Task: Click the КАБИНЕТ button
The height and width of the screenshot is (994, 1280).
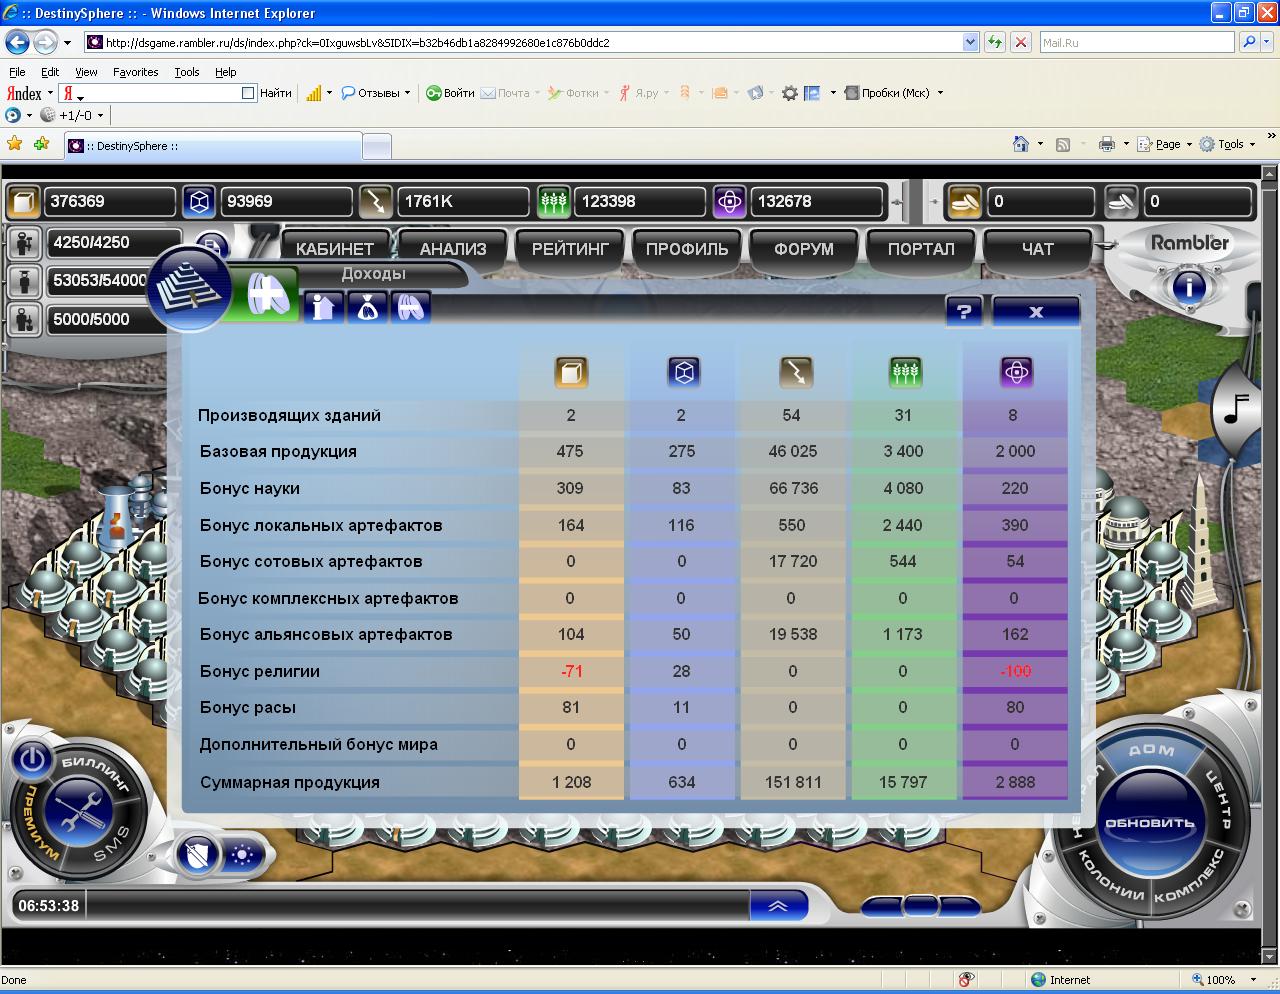Action: coord(334,249)
